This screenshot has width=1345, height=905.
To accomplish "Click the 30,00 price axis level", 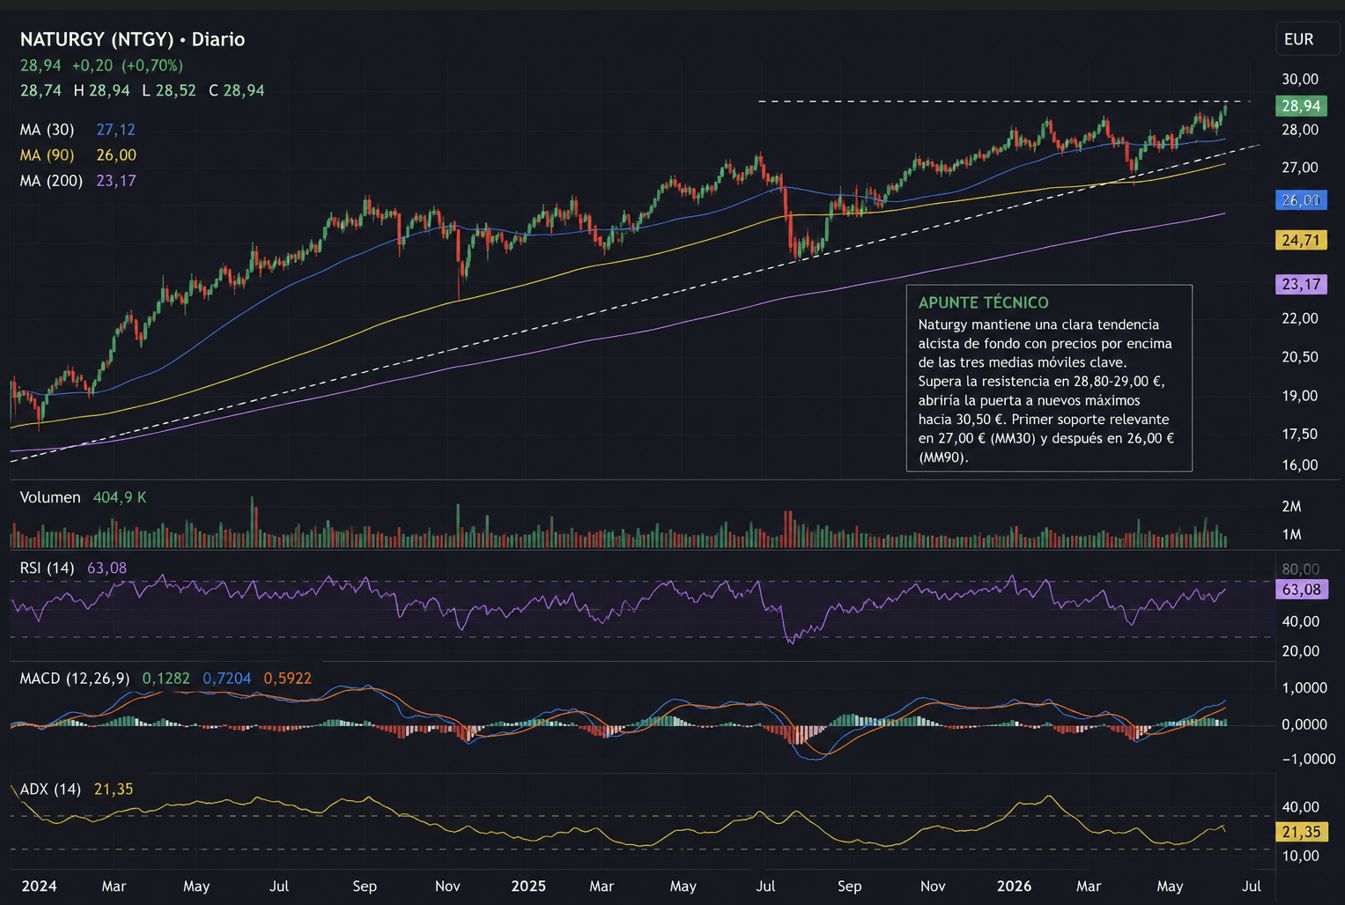I will 1300,79.
